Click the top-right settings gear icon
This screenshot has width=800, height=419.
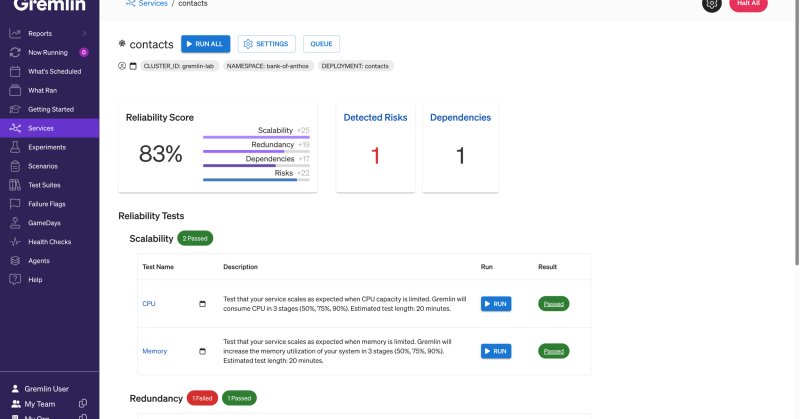[x=712, y=4]
